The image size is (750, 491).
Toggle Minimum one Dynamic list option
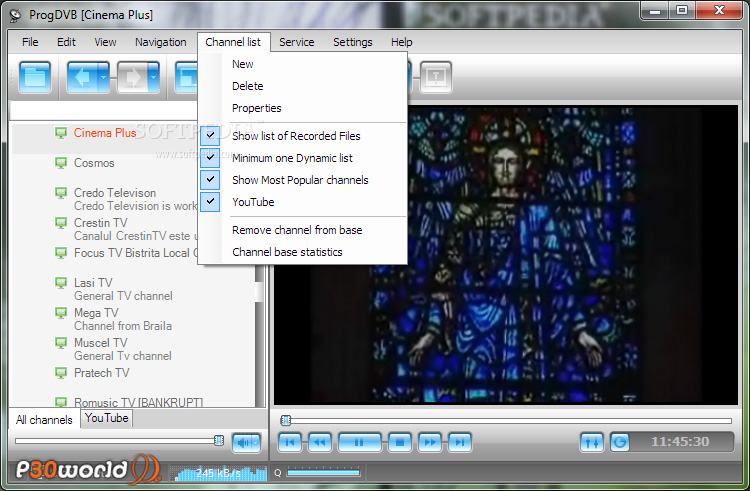tap(303, 158)
